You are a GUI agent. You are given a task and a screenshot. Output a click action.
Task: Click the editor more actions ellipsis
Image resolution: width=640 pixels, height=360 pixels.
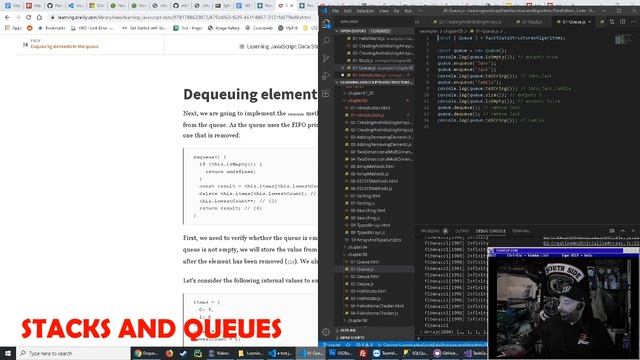click(x=633, y=22)
